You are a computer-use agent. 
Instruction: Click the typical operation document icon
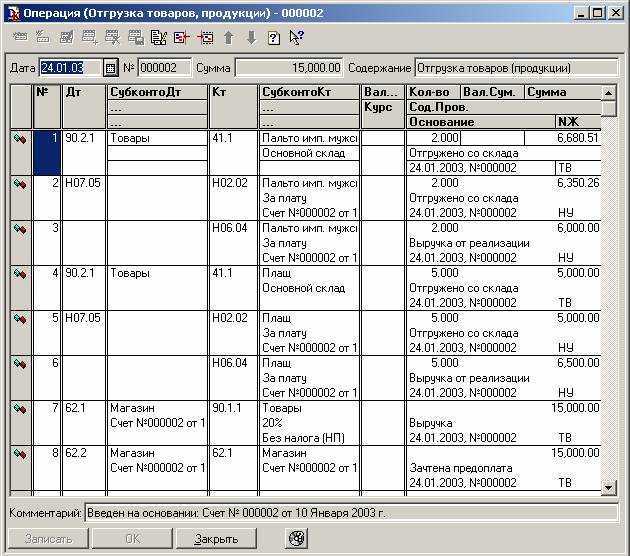(159, 37)
